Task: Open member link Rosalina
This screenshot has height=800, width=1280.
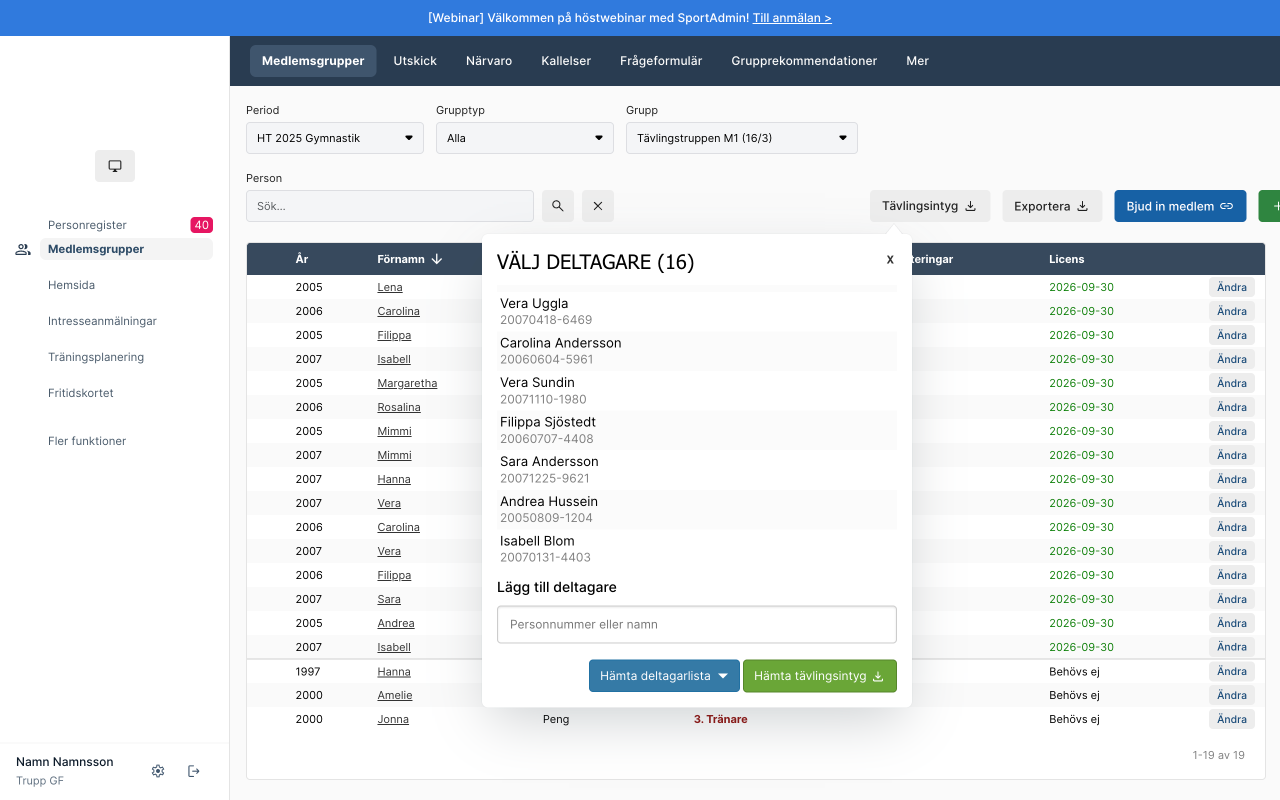Action: (x=399, y=407)
